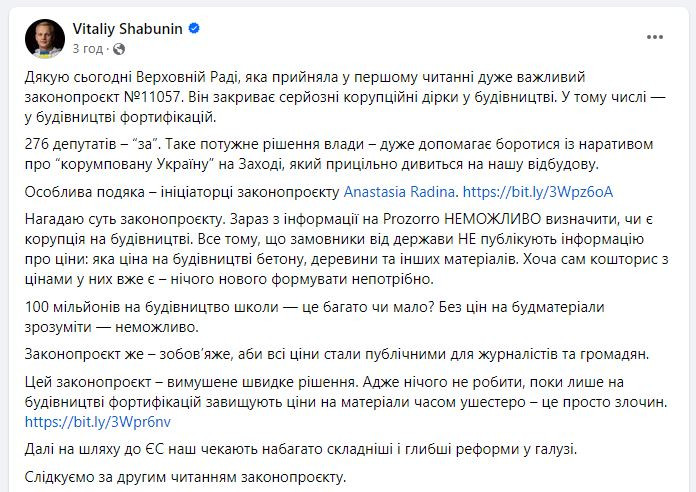Open Vitaliy Shabunin's profile picture
The width and height of the screenshot is (696, 492).
(45, 39)
